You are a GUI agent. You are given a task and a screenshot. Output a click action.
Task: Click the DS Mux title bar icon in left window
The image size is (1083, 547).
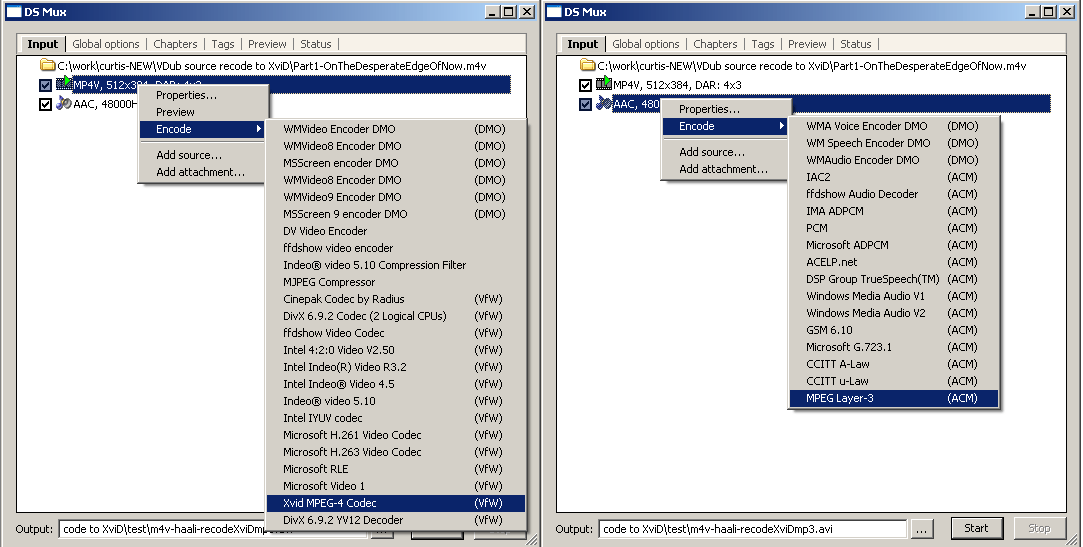[14, 12]
